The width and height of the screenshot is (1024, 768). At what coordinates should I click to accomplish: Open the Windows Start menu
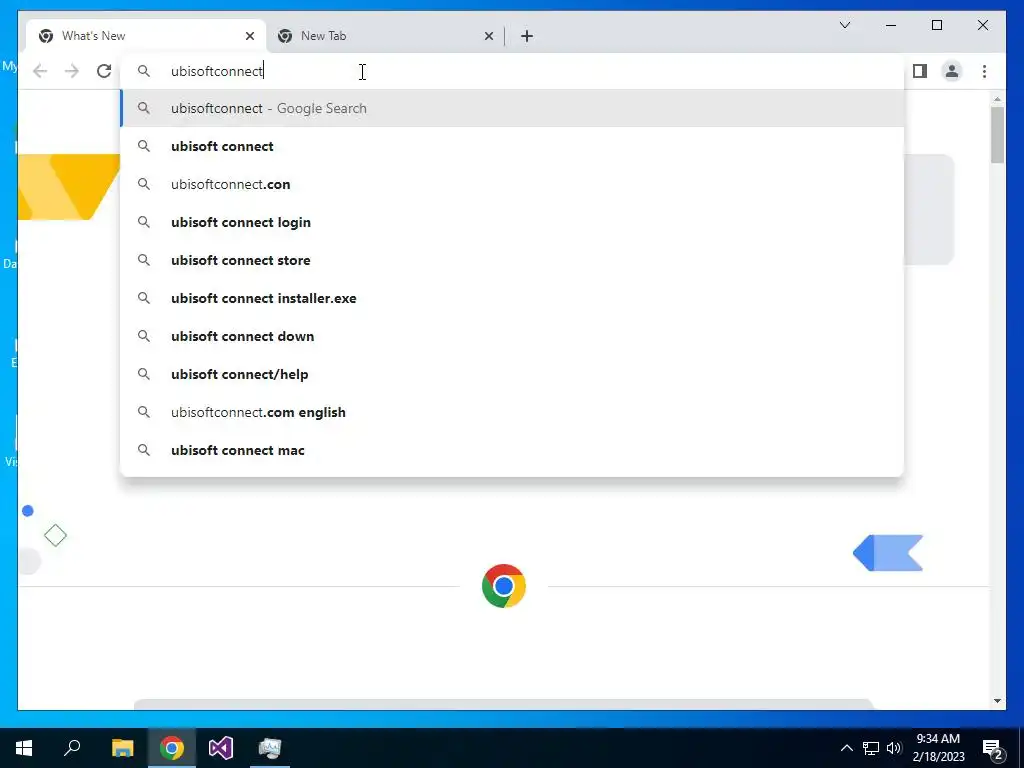point(24,748)
